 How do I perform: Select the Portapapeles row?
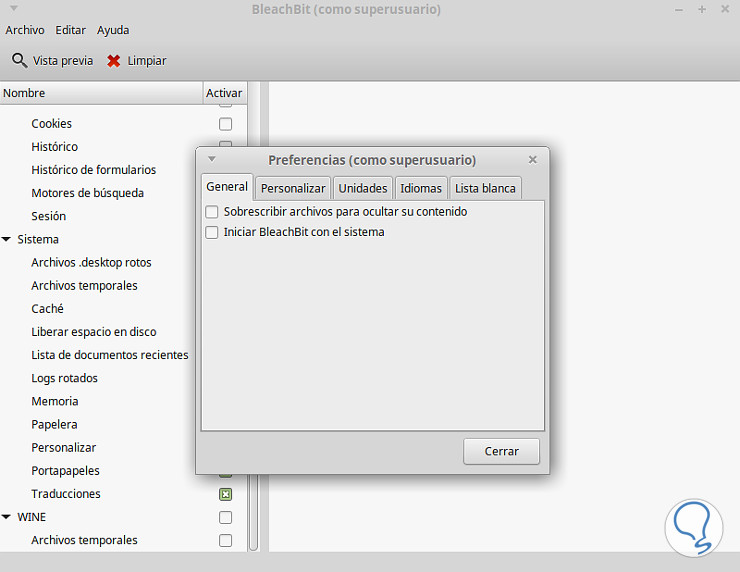[65, 471]
